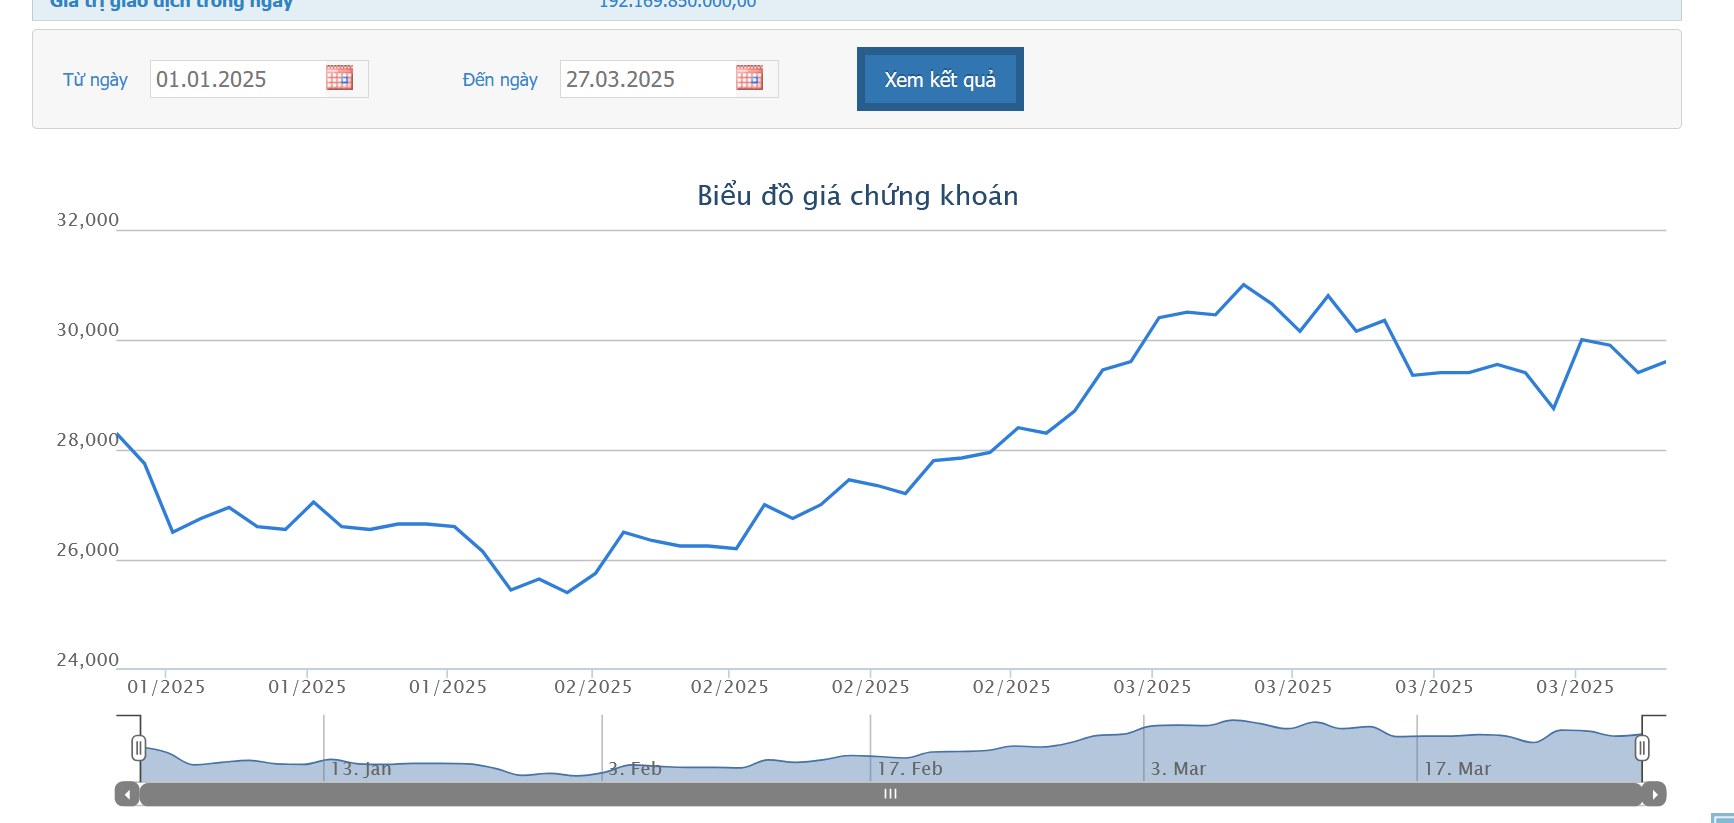
Task: Click the Xem kết quả button
Action: click(940, 79)
